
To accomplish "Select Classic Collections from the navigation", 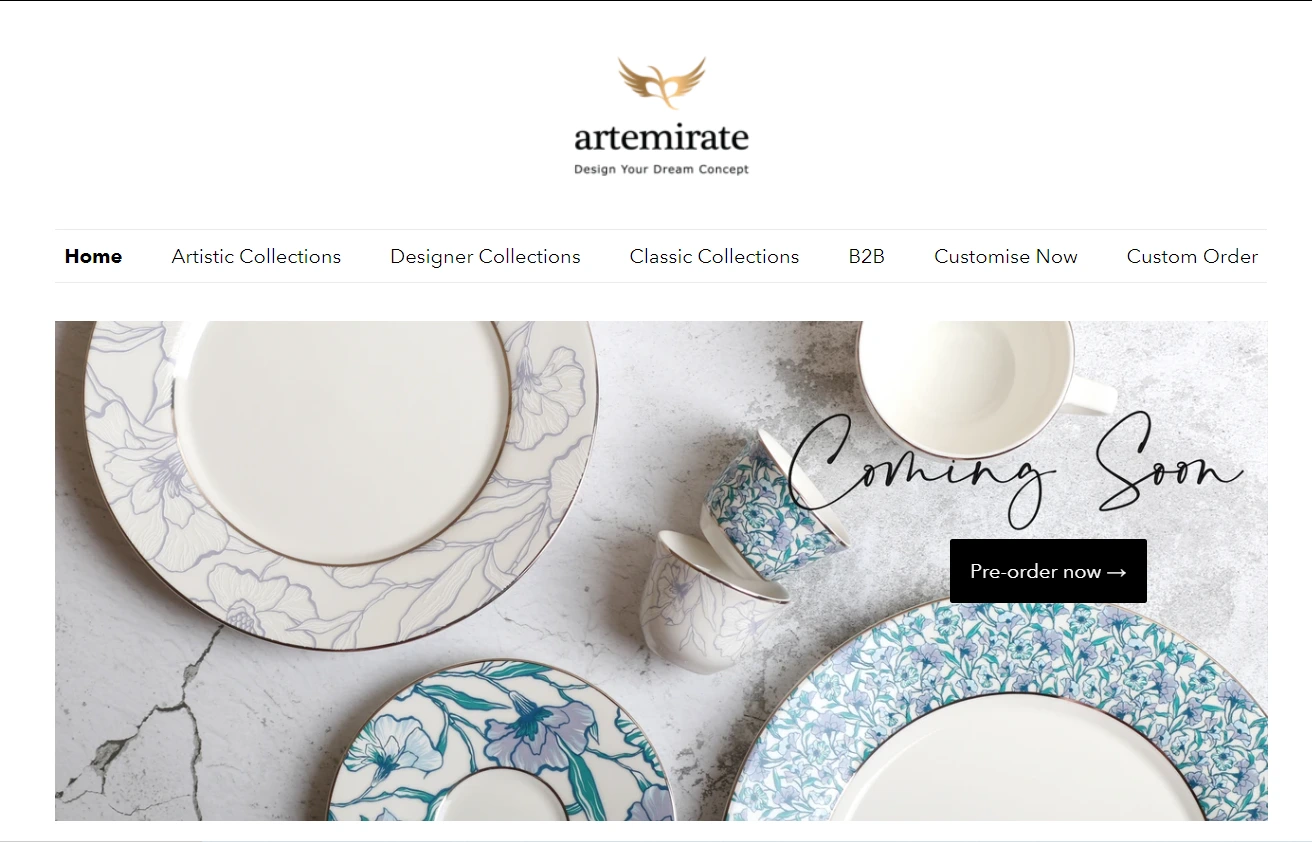I will 714,256.
